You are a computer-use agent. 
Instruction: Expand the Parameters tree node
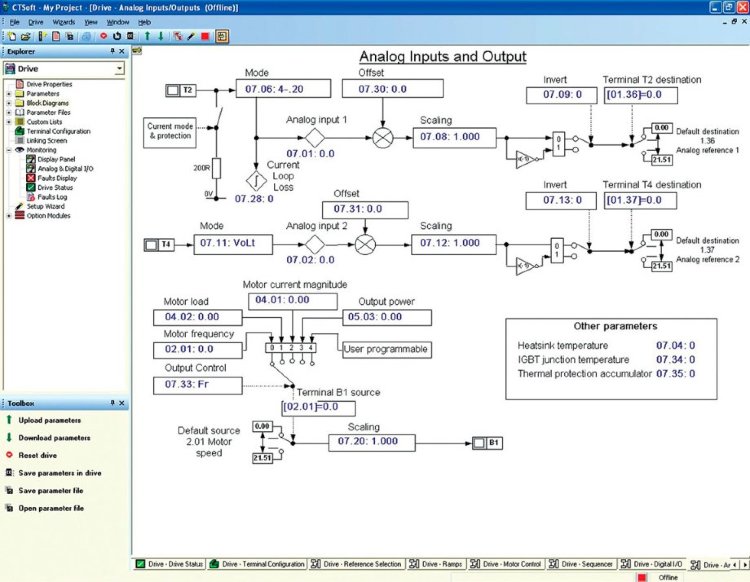[8, 94]
